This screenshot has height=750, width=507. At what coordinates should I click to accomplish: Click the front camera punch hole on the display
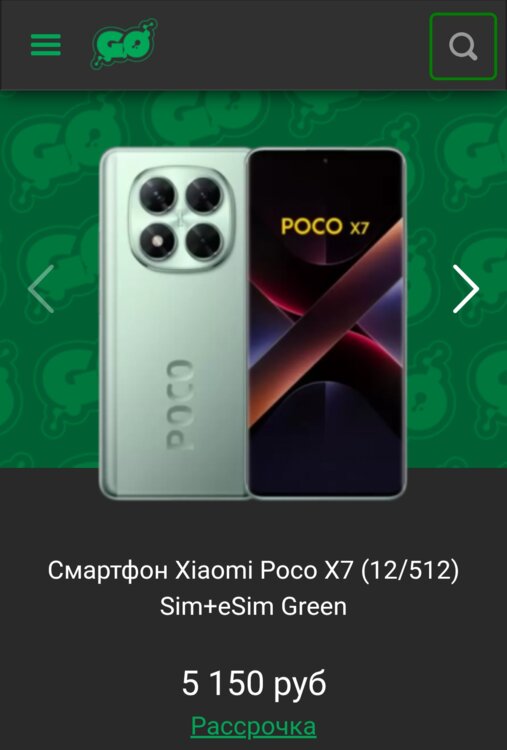325,161
